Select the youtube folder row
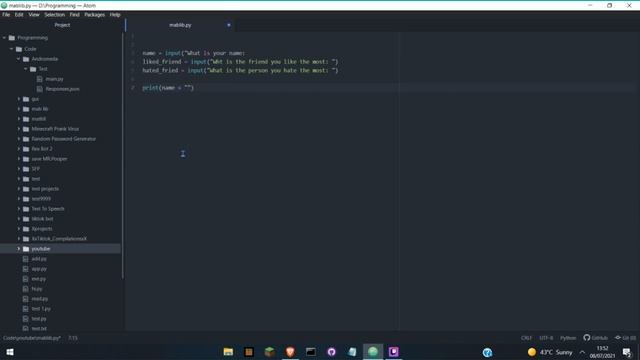The image size is (640, 360). (x=60, y=249)
